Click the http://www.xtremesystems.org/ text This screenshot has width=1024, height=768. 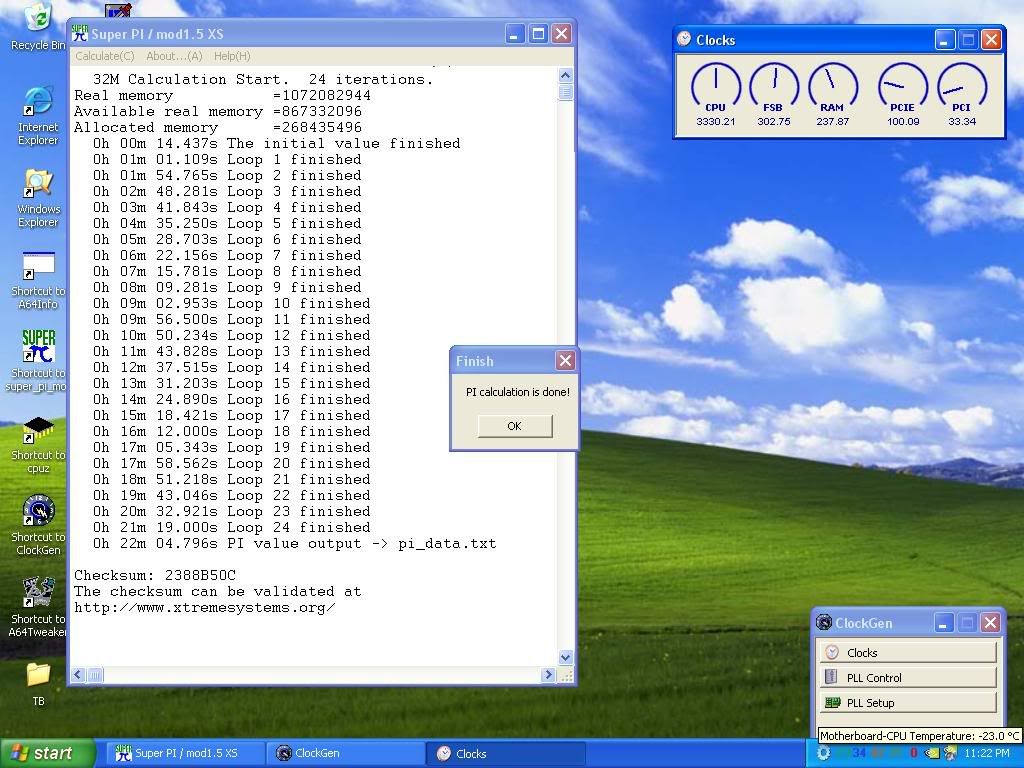click(x=204, y=607)
